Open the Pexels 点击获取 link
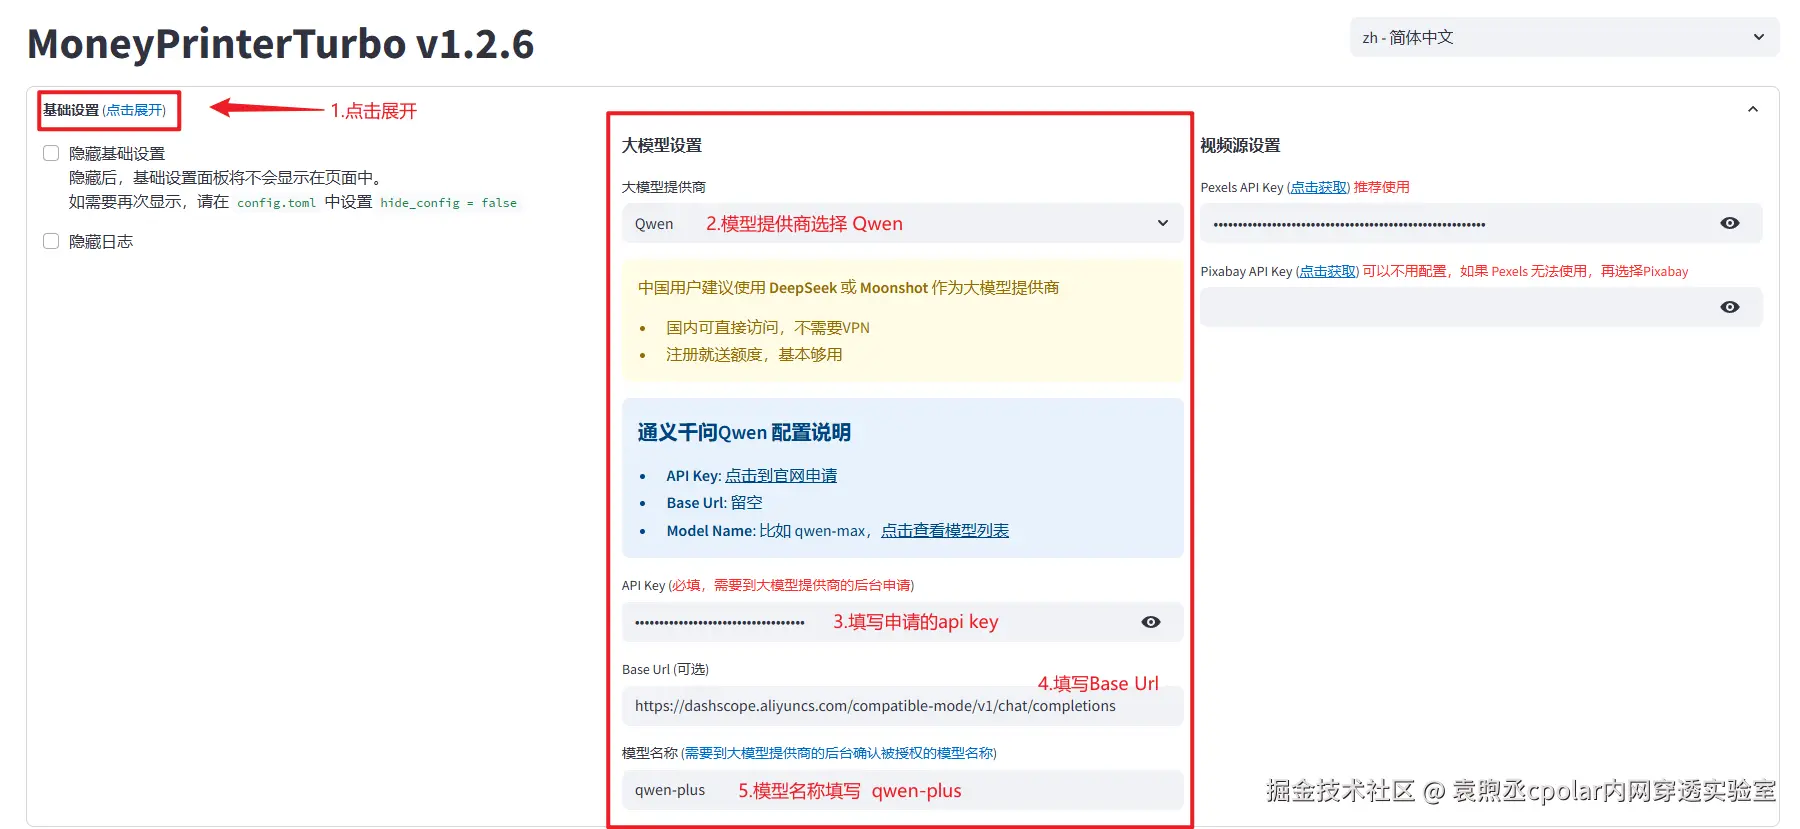1800x829 pixels. tap(1318, 187)
